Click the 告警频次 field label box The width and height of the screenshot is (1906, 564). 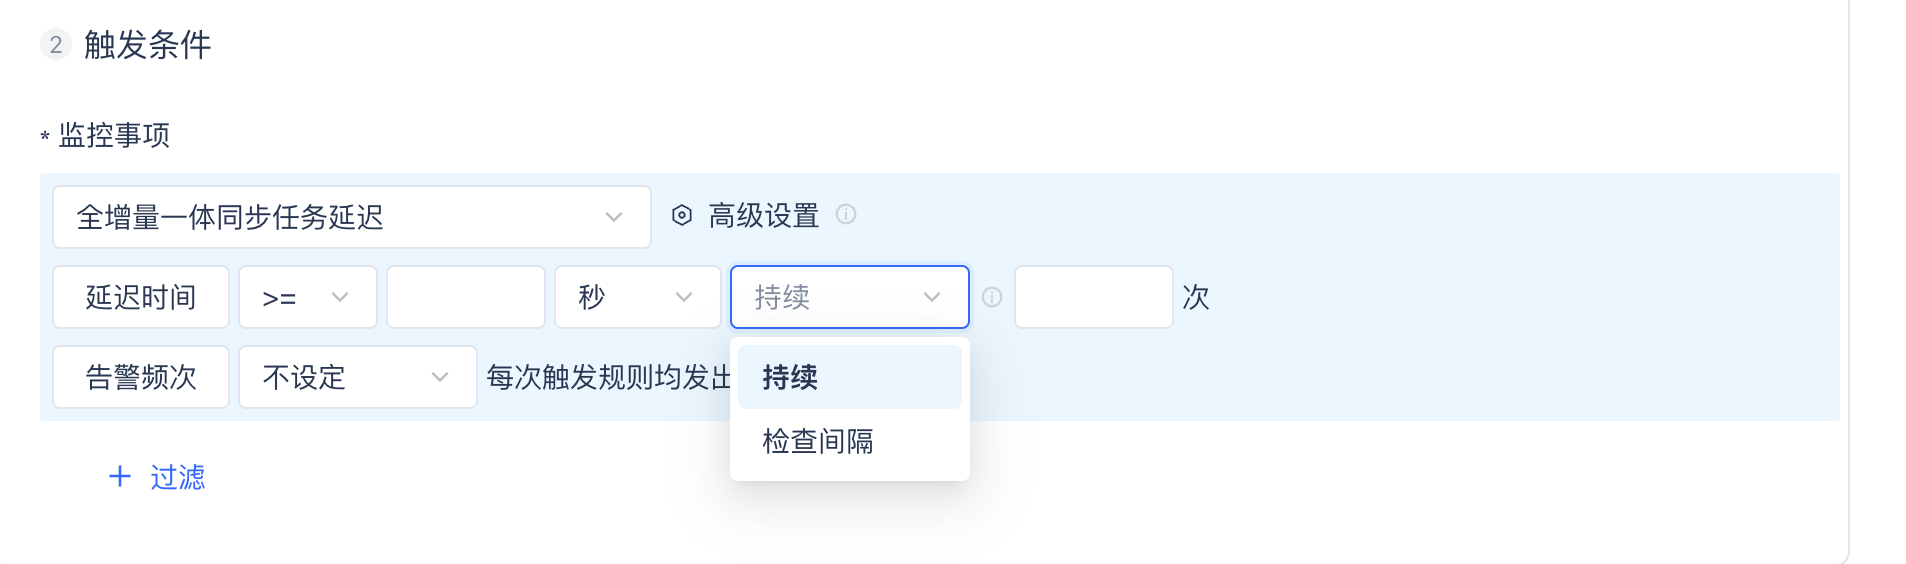point(141,377)
